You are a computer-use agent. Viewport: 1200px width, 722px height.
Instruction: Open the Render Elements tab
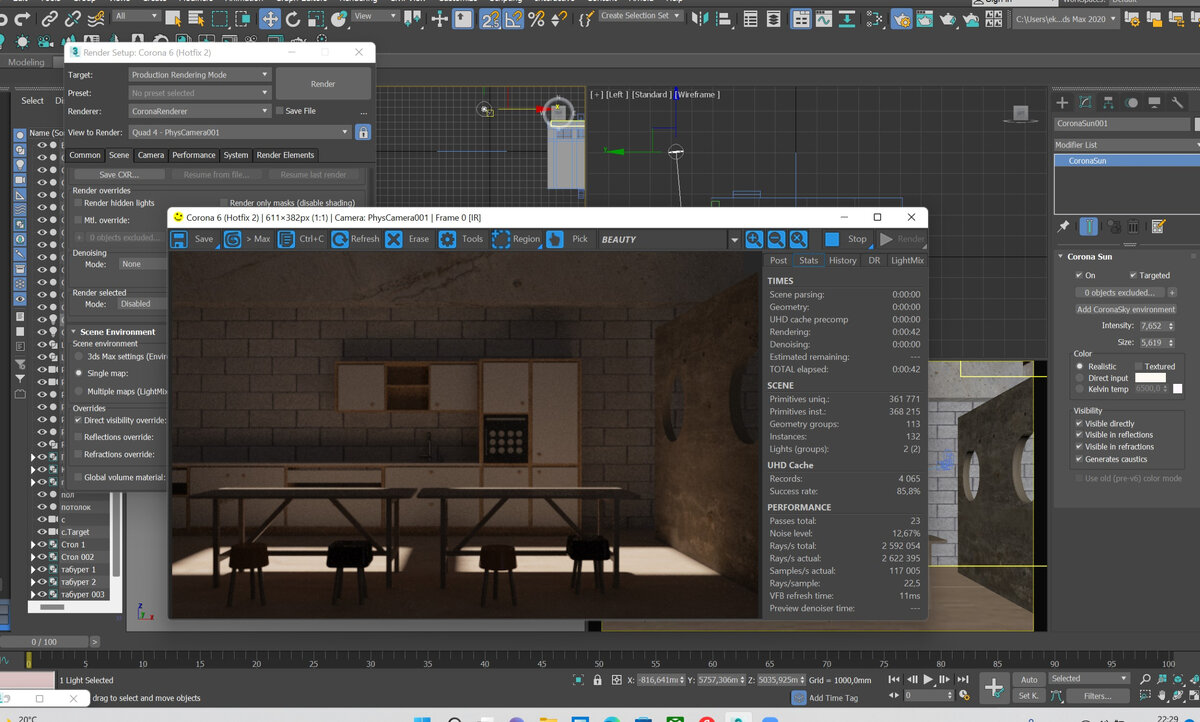(285, 155)
